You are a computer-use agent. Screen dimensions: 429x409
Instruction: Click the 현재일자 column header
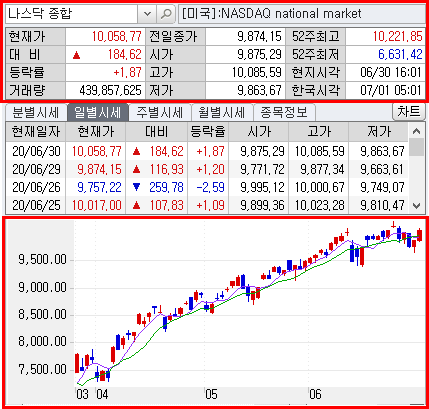coord(36,132)
